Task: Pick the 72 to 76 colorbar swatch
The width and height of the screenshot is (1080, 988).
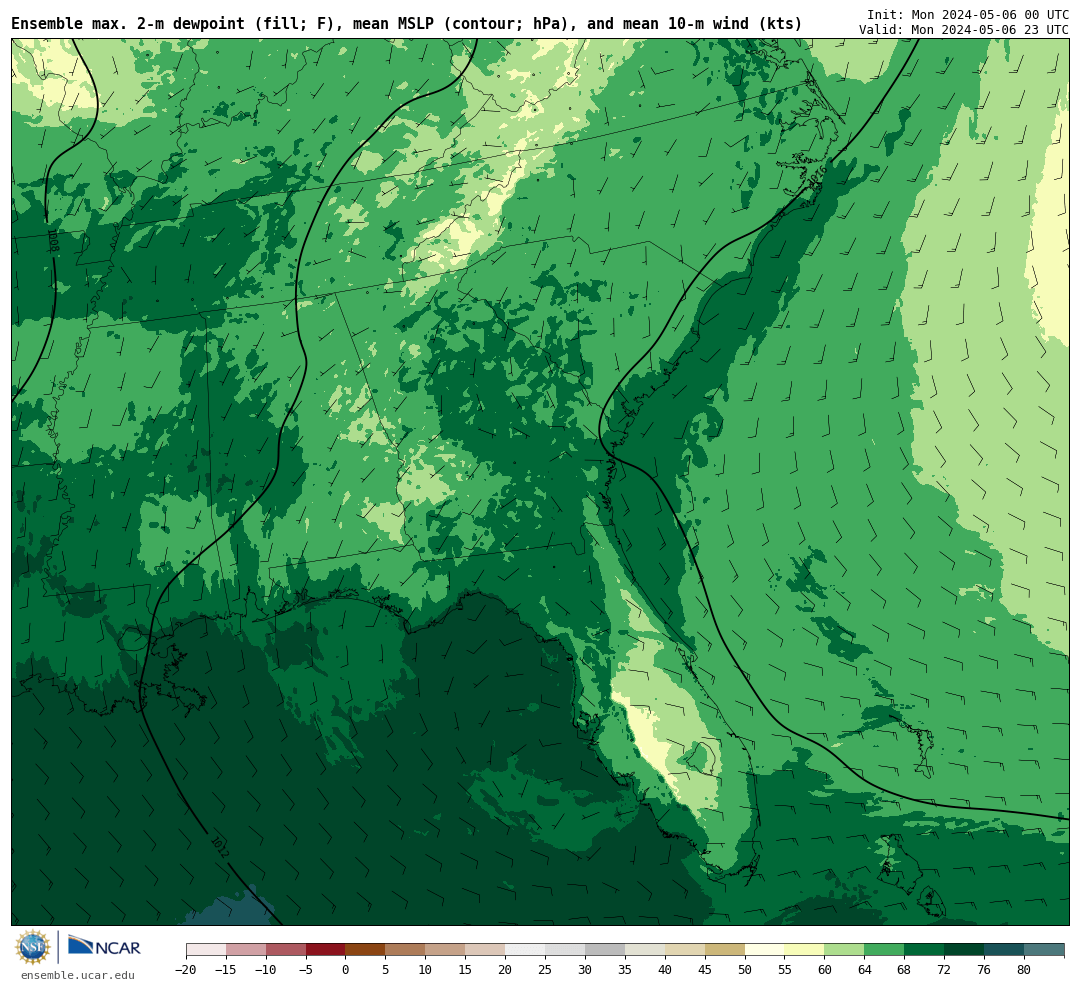Action: click(x=965, y=950)
